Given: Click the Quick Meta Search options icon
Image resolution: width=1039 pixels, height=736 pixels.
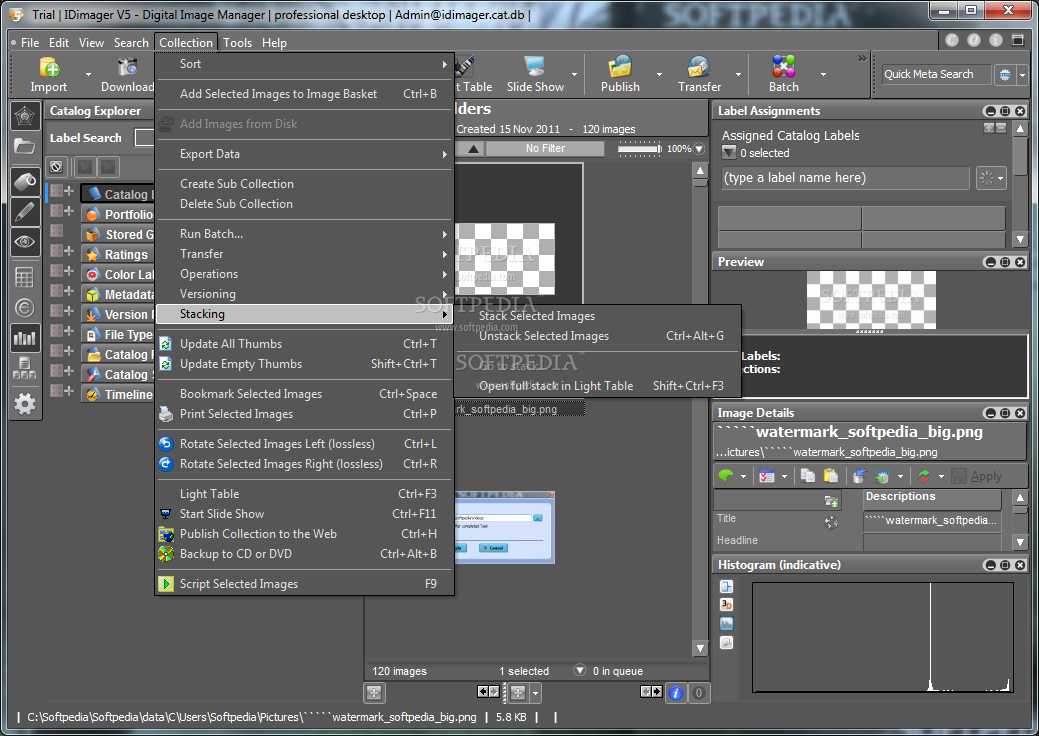Looking at the screenshot, I should (1005, 75).
